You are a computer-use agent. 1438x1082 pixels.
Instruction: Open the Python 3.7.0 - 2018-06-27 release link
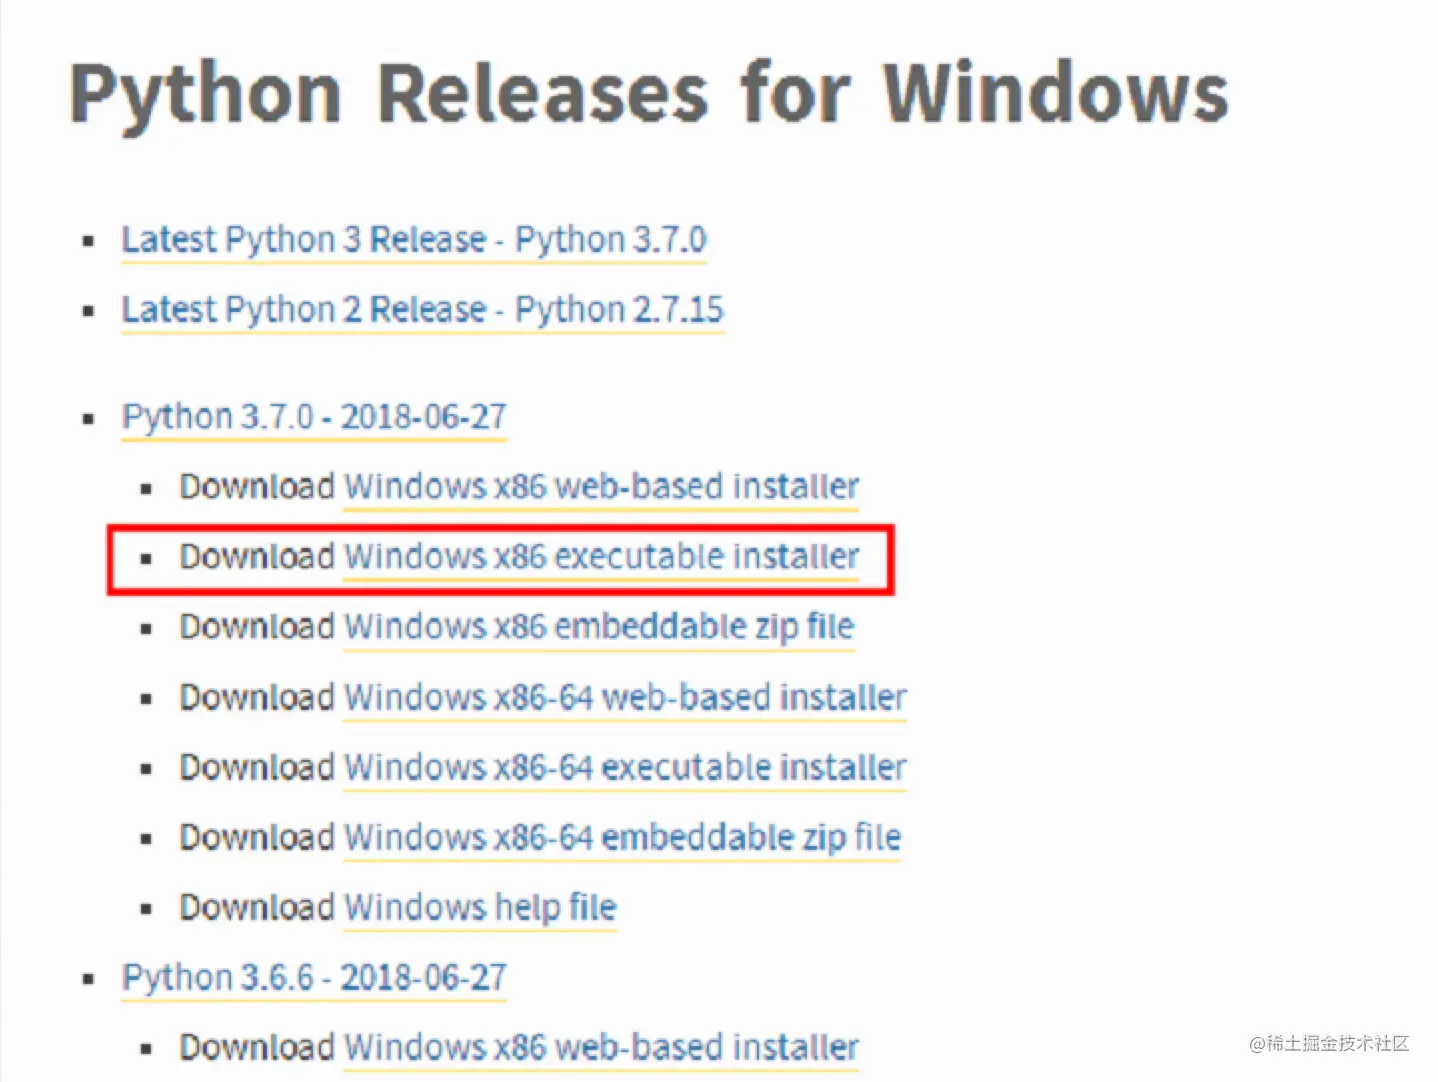point(314,417)
